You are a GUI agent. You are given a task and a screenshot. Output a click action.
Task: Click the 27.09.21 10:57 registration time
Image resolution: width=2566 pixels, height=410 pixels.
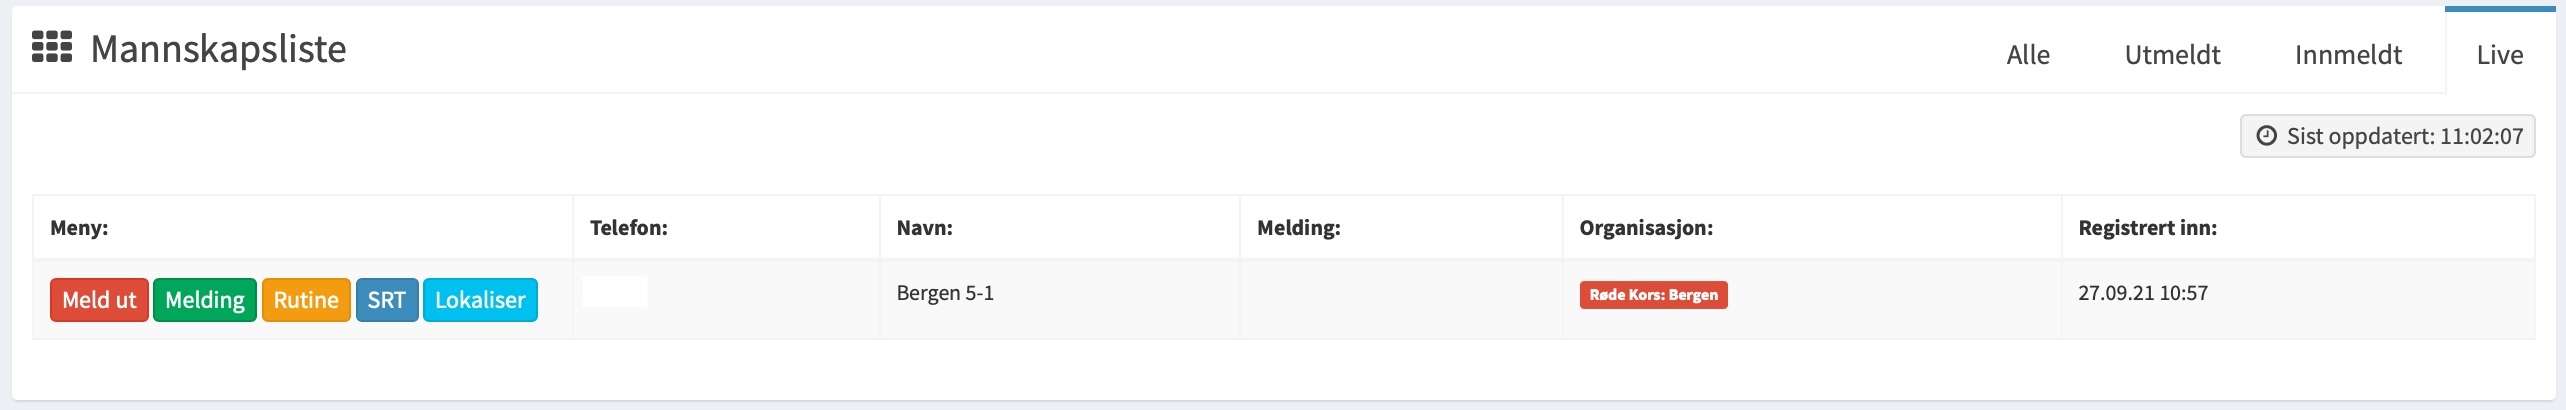tap(2142, 293)
